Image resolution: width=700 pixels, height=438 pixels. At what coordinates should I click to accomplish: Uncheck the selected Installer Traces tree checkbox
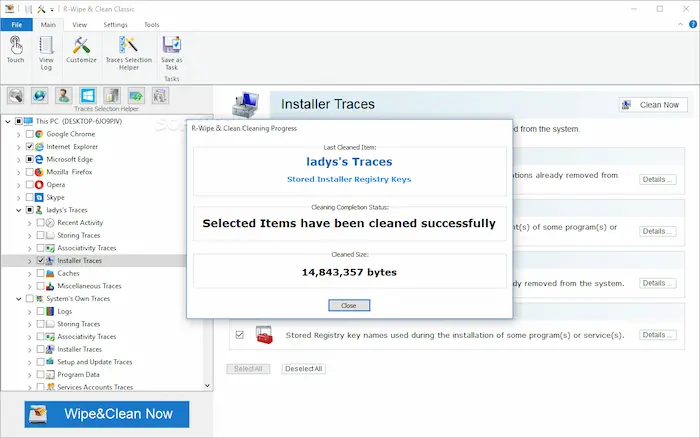[x=41, y=260]
